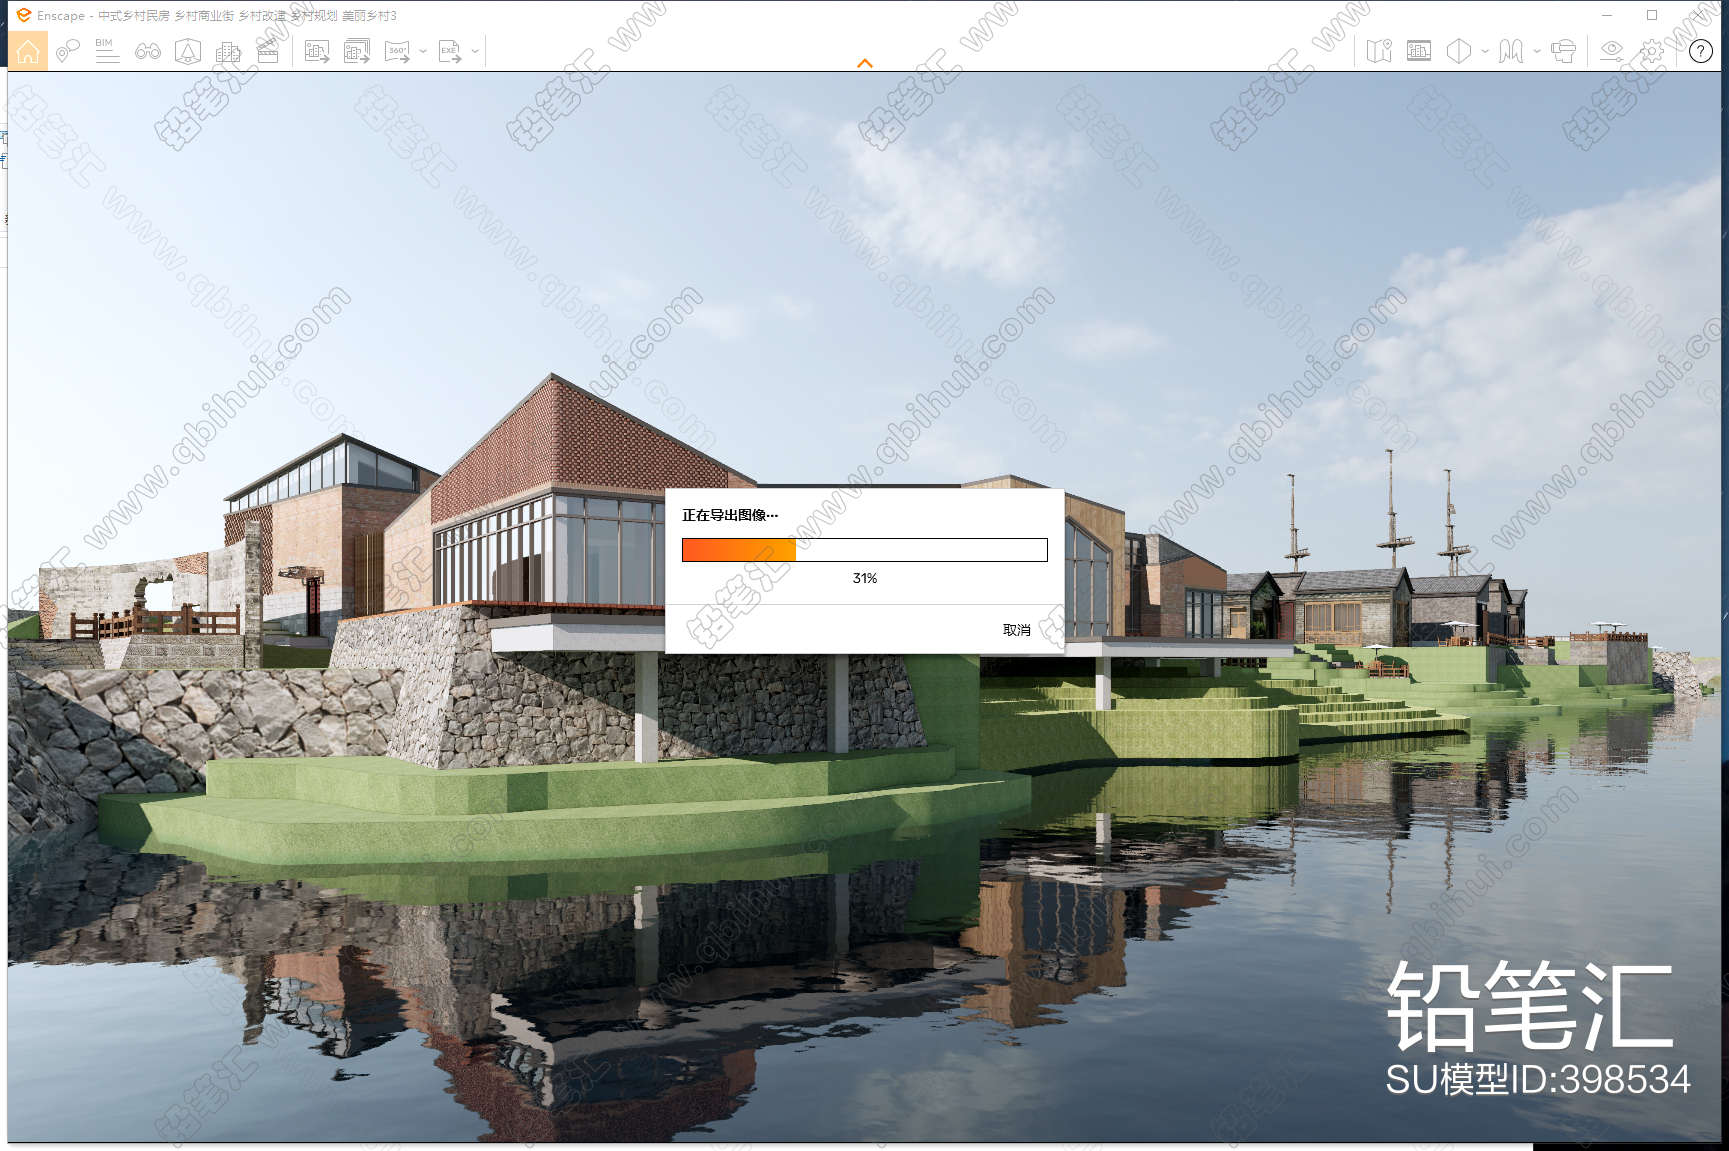Click Enscape logo in title bar
Viewport: 1729px width, 1151px height.
[x=24, y=15]
